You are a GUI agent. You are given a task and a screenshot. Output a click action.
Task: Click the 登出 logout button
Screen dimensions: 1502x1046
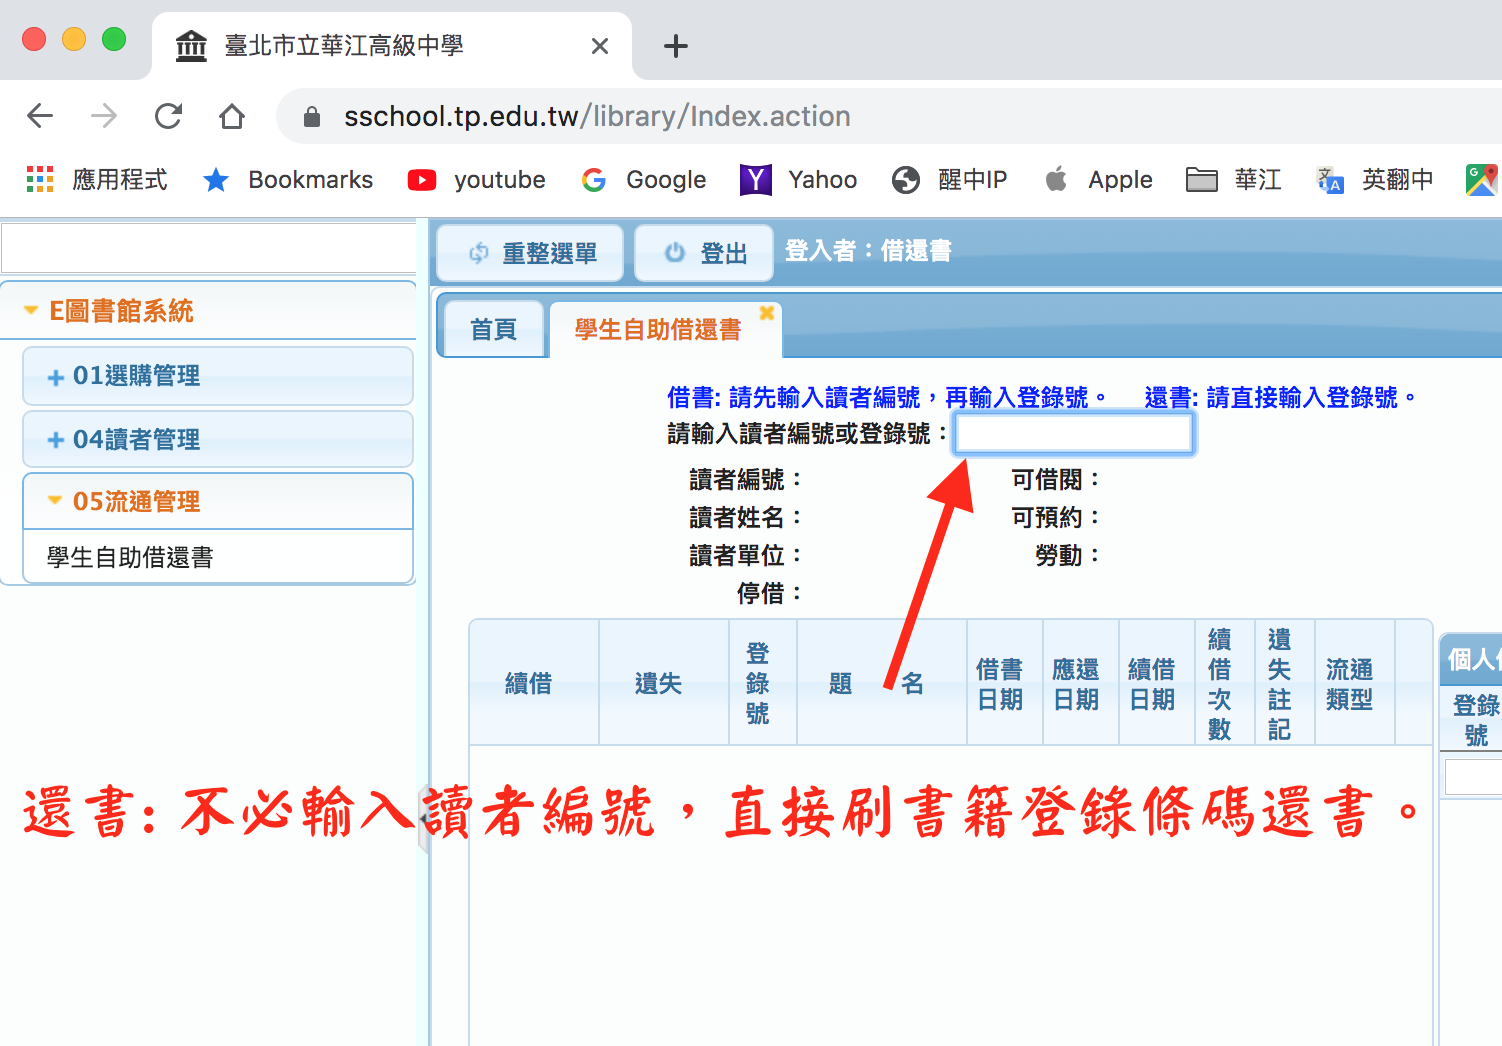click(x=704, y=253)
